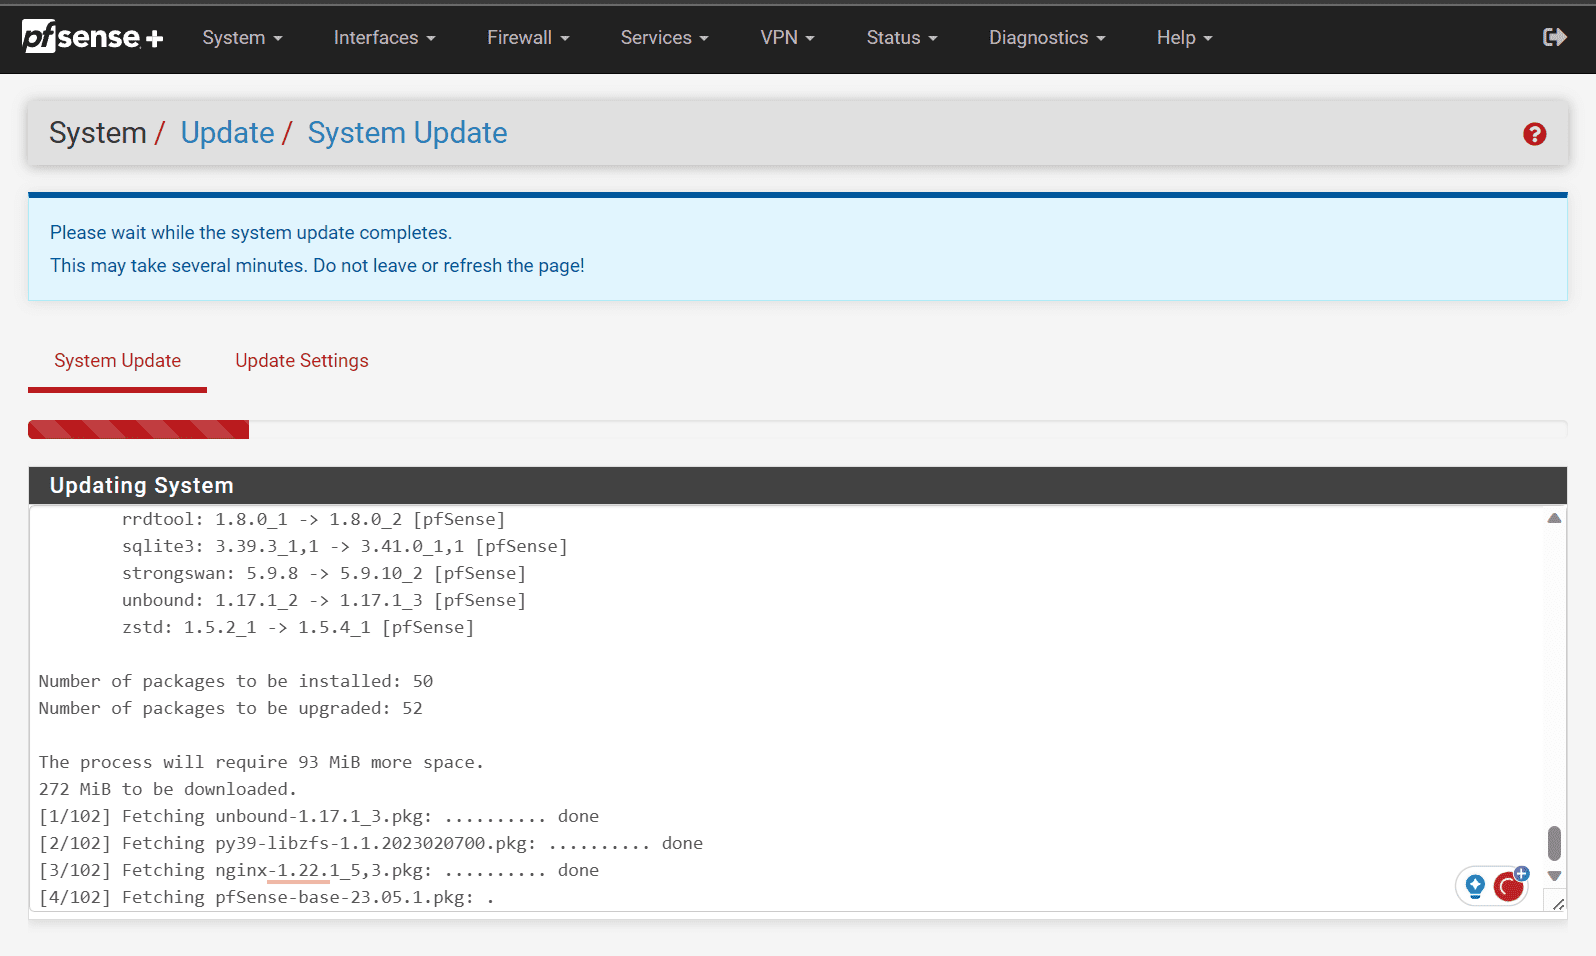
Task: Click the update log scrollbar thumb
Action: (x=1554, y=843)
